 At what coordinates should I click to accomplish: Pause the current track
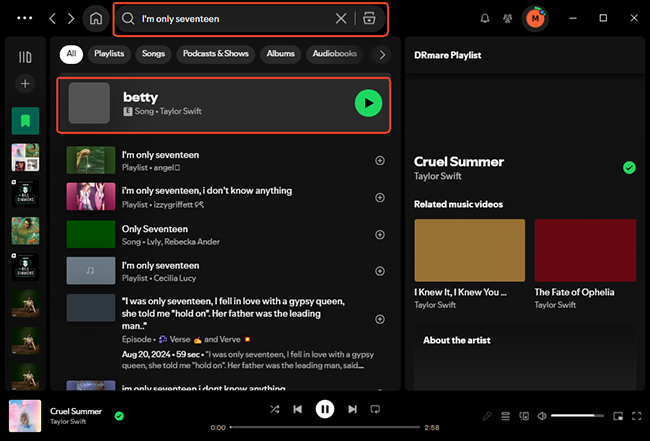point(325,410)
